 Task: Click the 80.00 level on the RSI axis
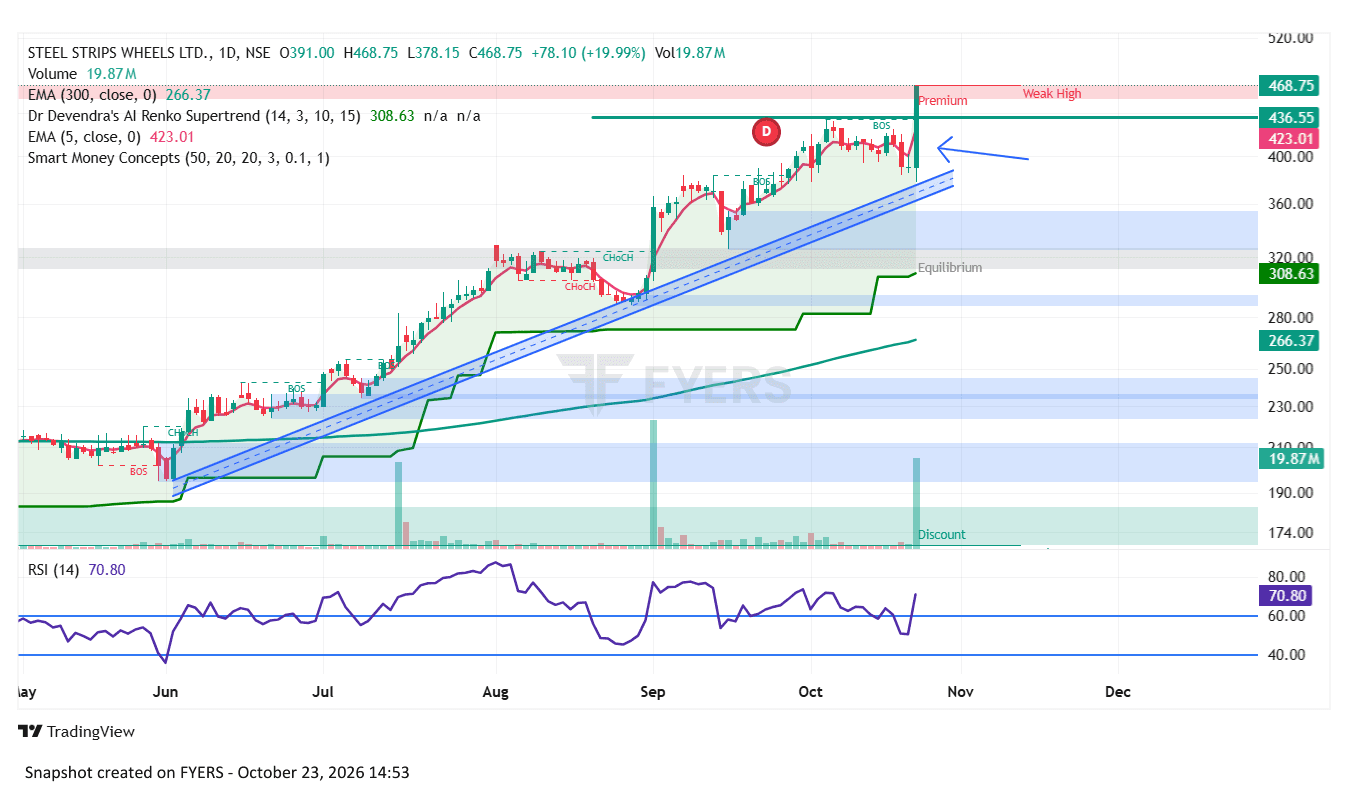click(1287, 577)
